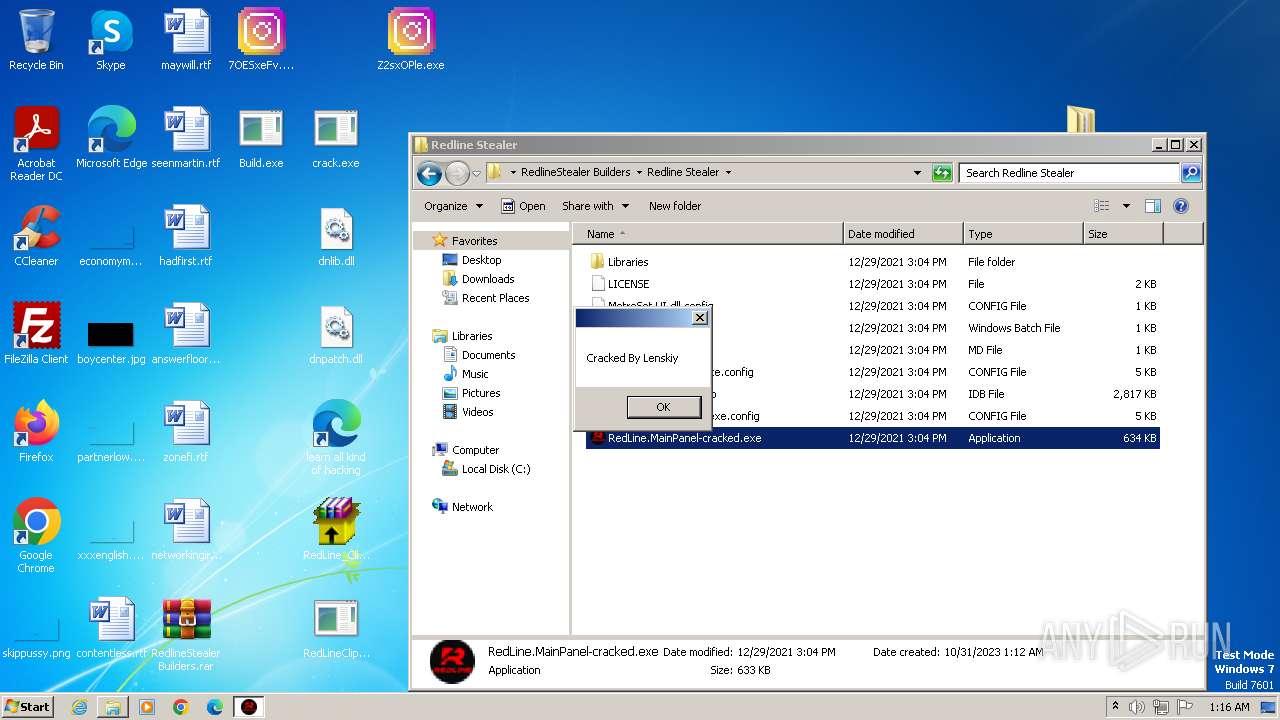
Task: Open Desktop in the navigation pane
Action: coord(481,260)
